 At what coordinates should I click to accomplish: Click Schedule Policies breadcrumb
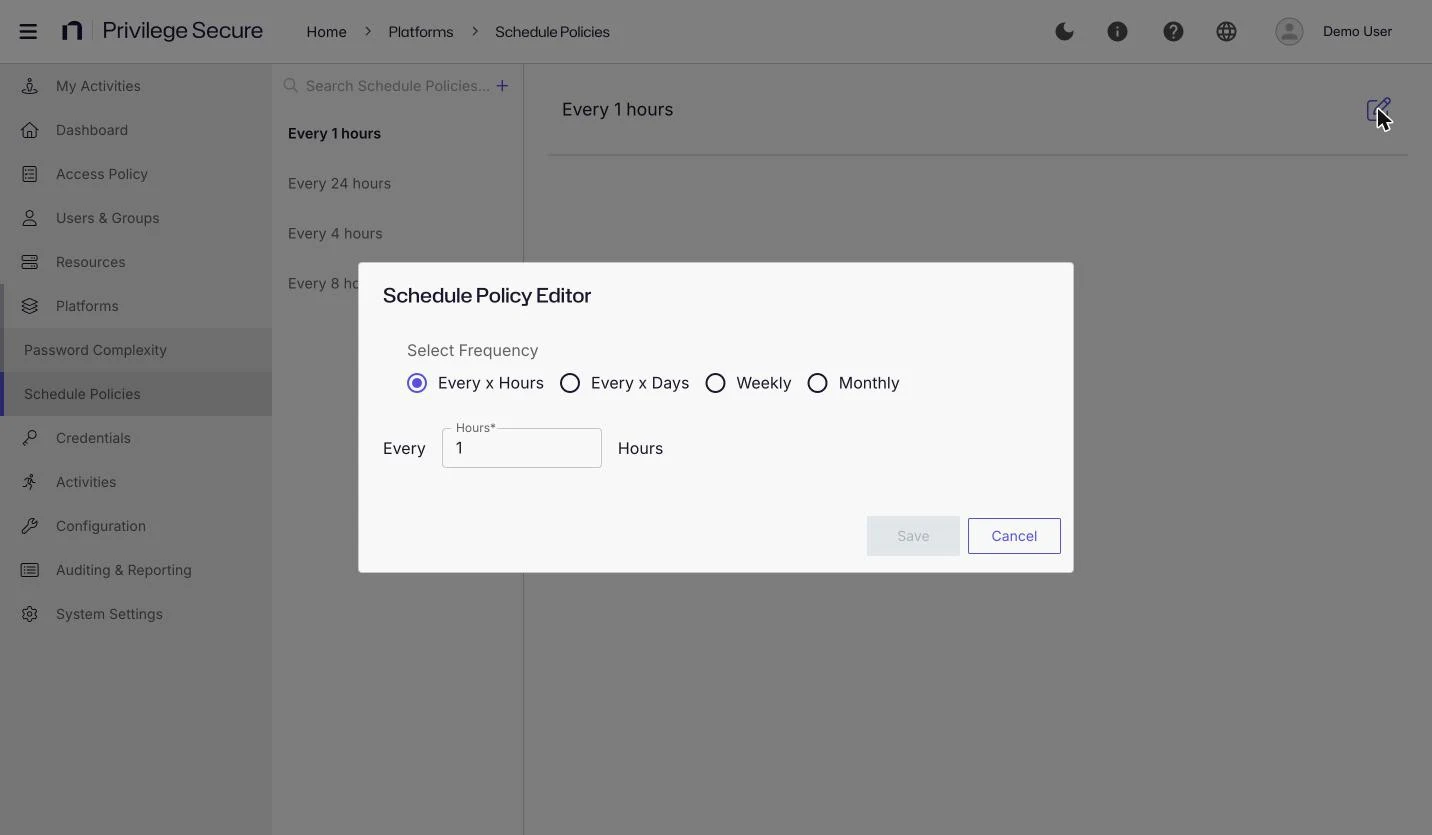click(x=552, y=32)
